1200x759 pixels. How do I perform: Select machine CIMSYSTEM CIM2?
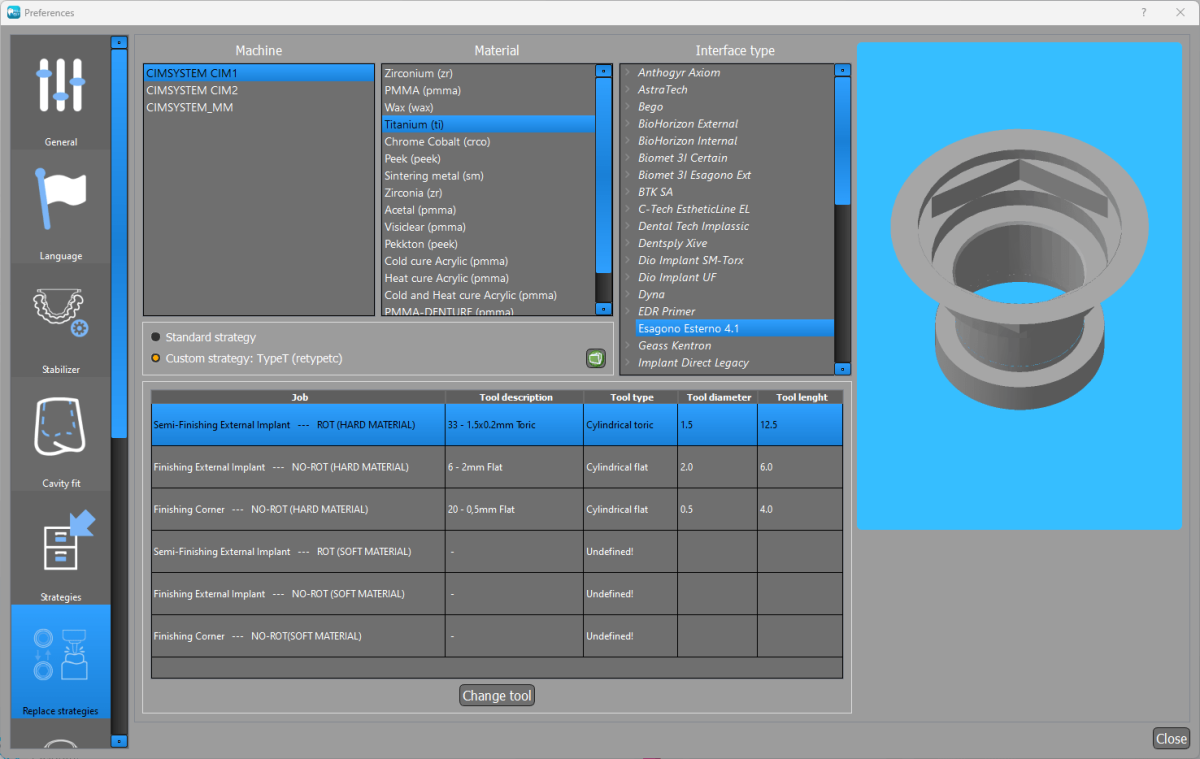pos(259,90)
